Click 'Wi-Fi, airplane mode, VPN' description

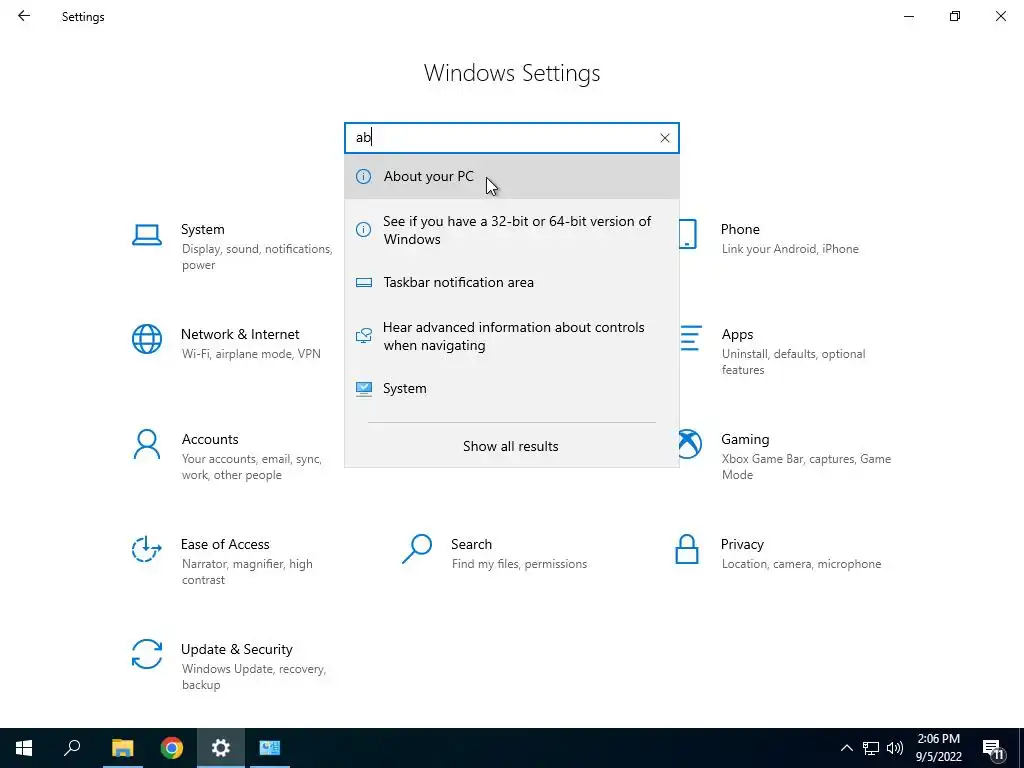(x=251, y=354)
